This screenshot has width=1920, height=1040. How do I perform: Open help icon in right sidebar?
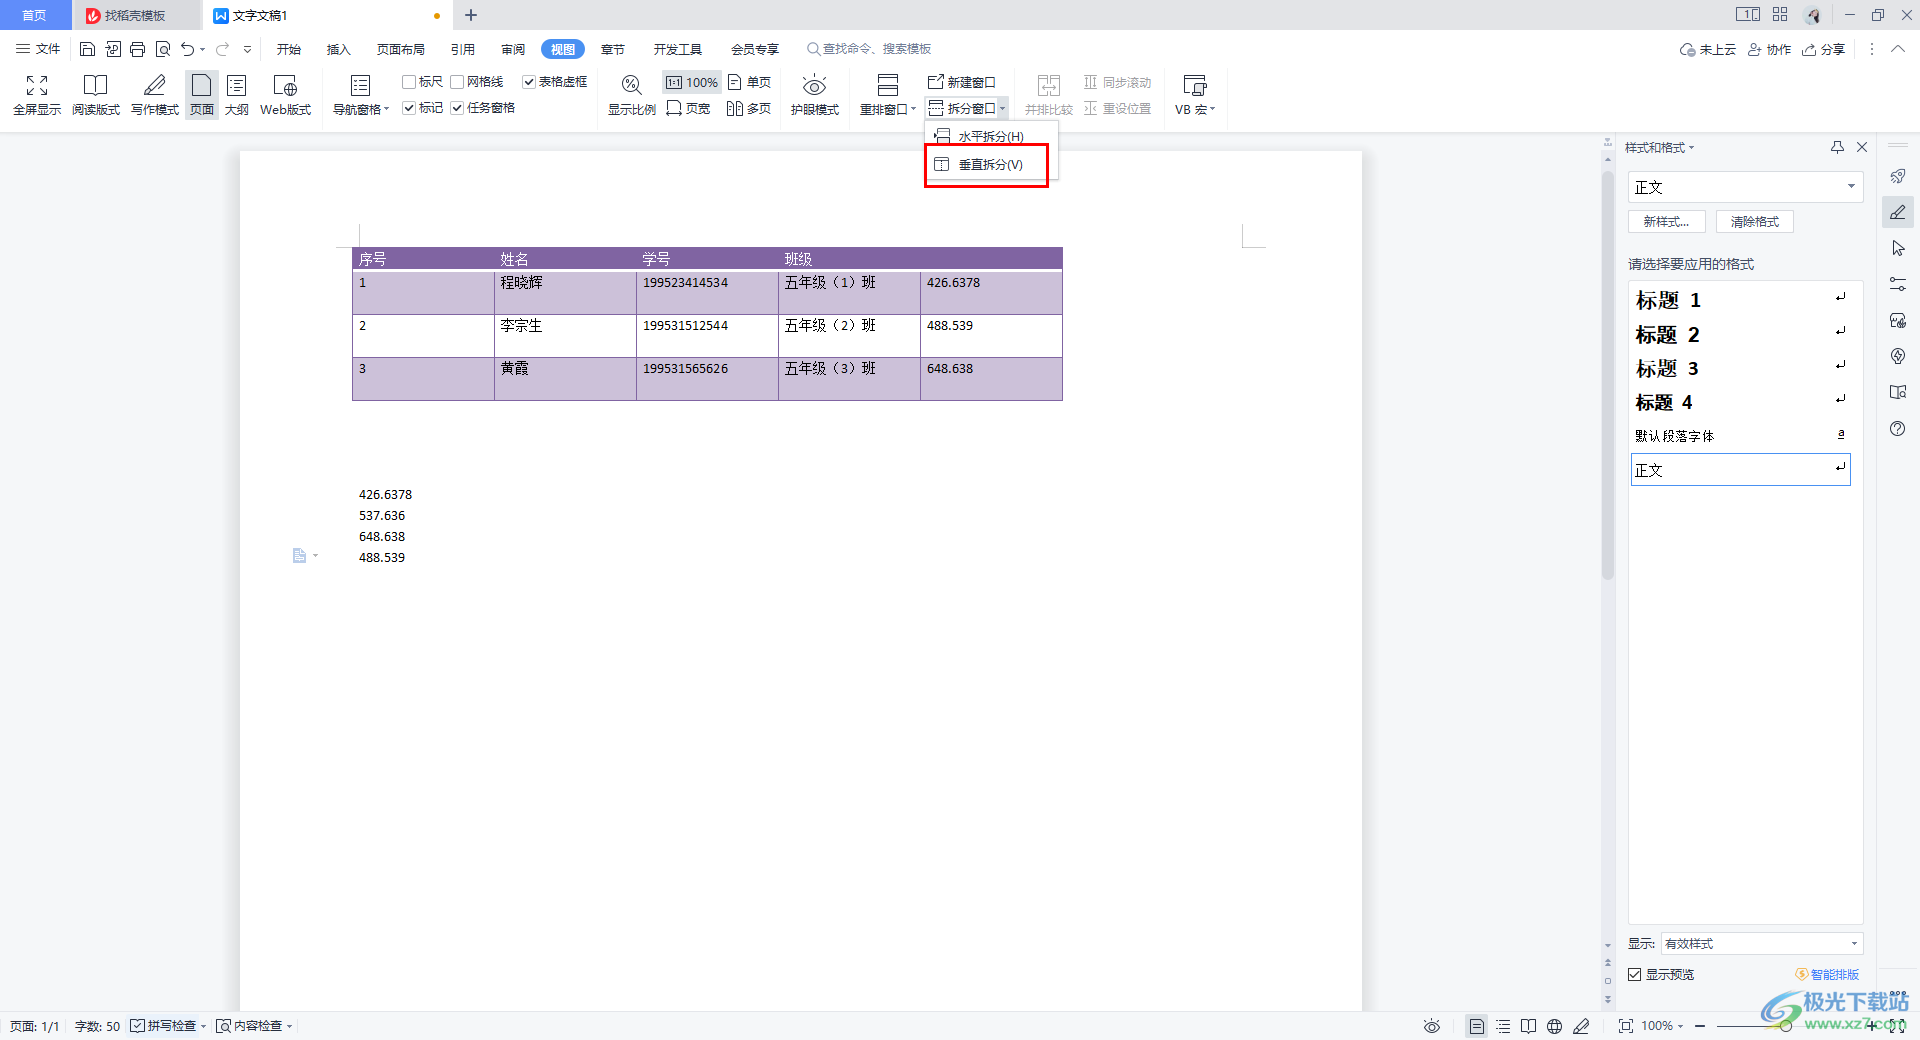point(1898,428)
